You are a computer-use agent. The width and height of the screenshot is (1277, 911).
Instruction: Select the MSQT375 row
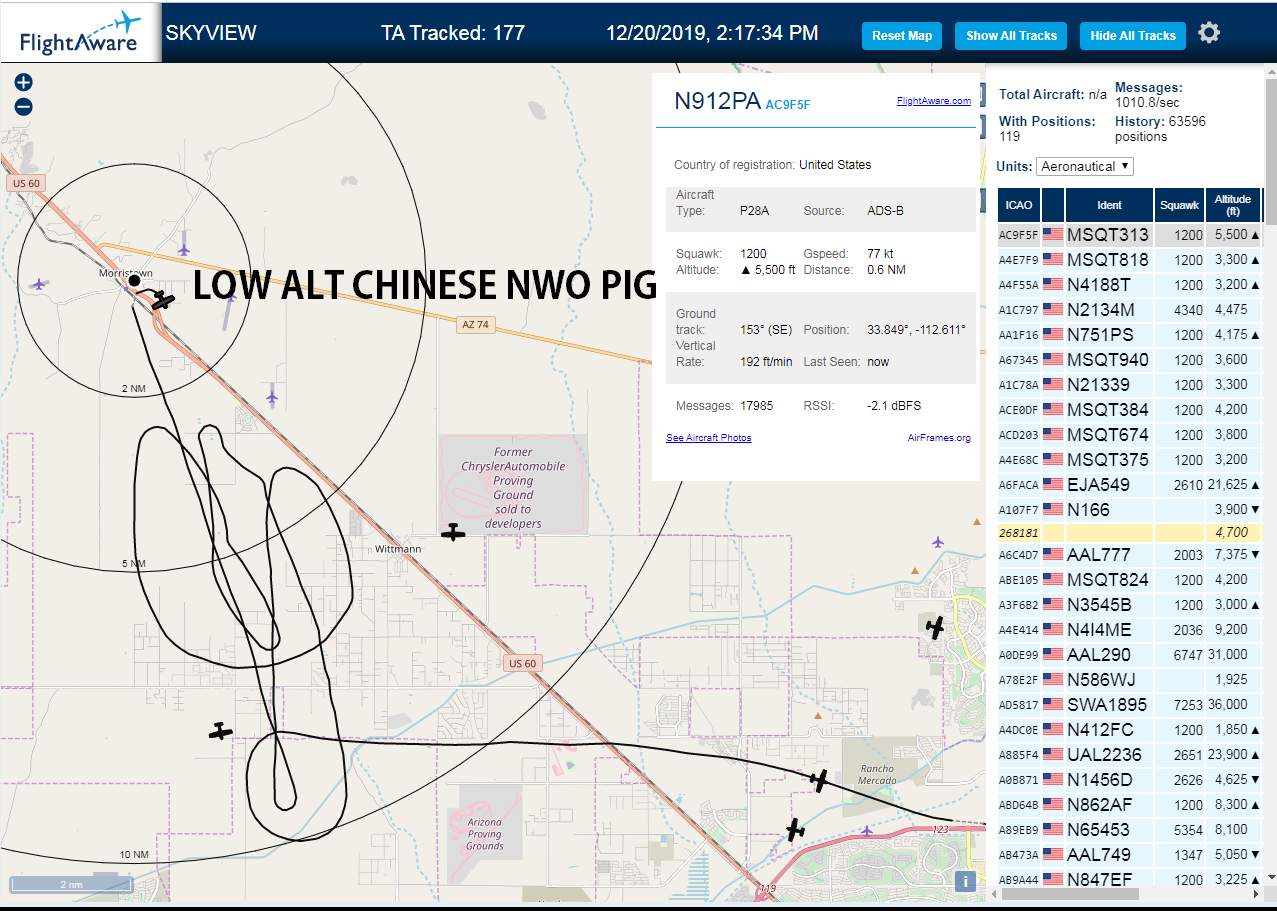(x=1130, y=460)
